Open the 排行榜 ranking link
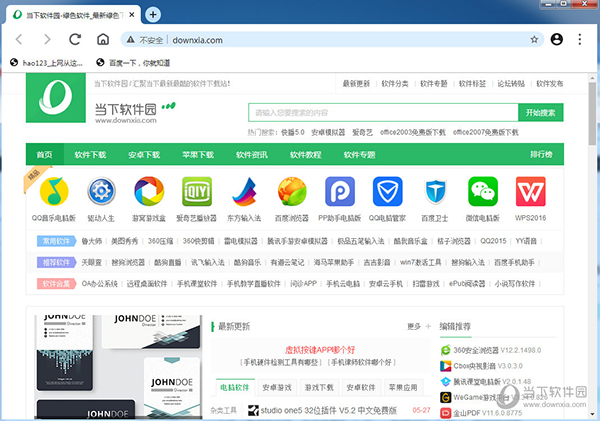Image resolution: width=600 pixels, height=421 pixels. point(541,154)
